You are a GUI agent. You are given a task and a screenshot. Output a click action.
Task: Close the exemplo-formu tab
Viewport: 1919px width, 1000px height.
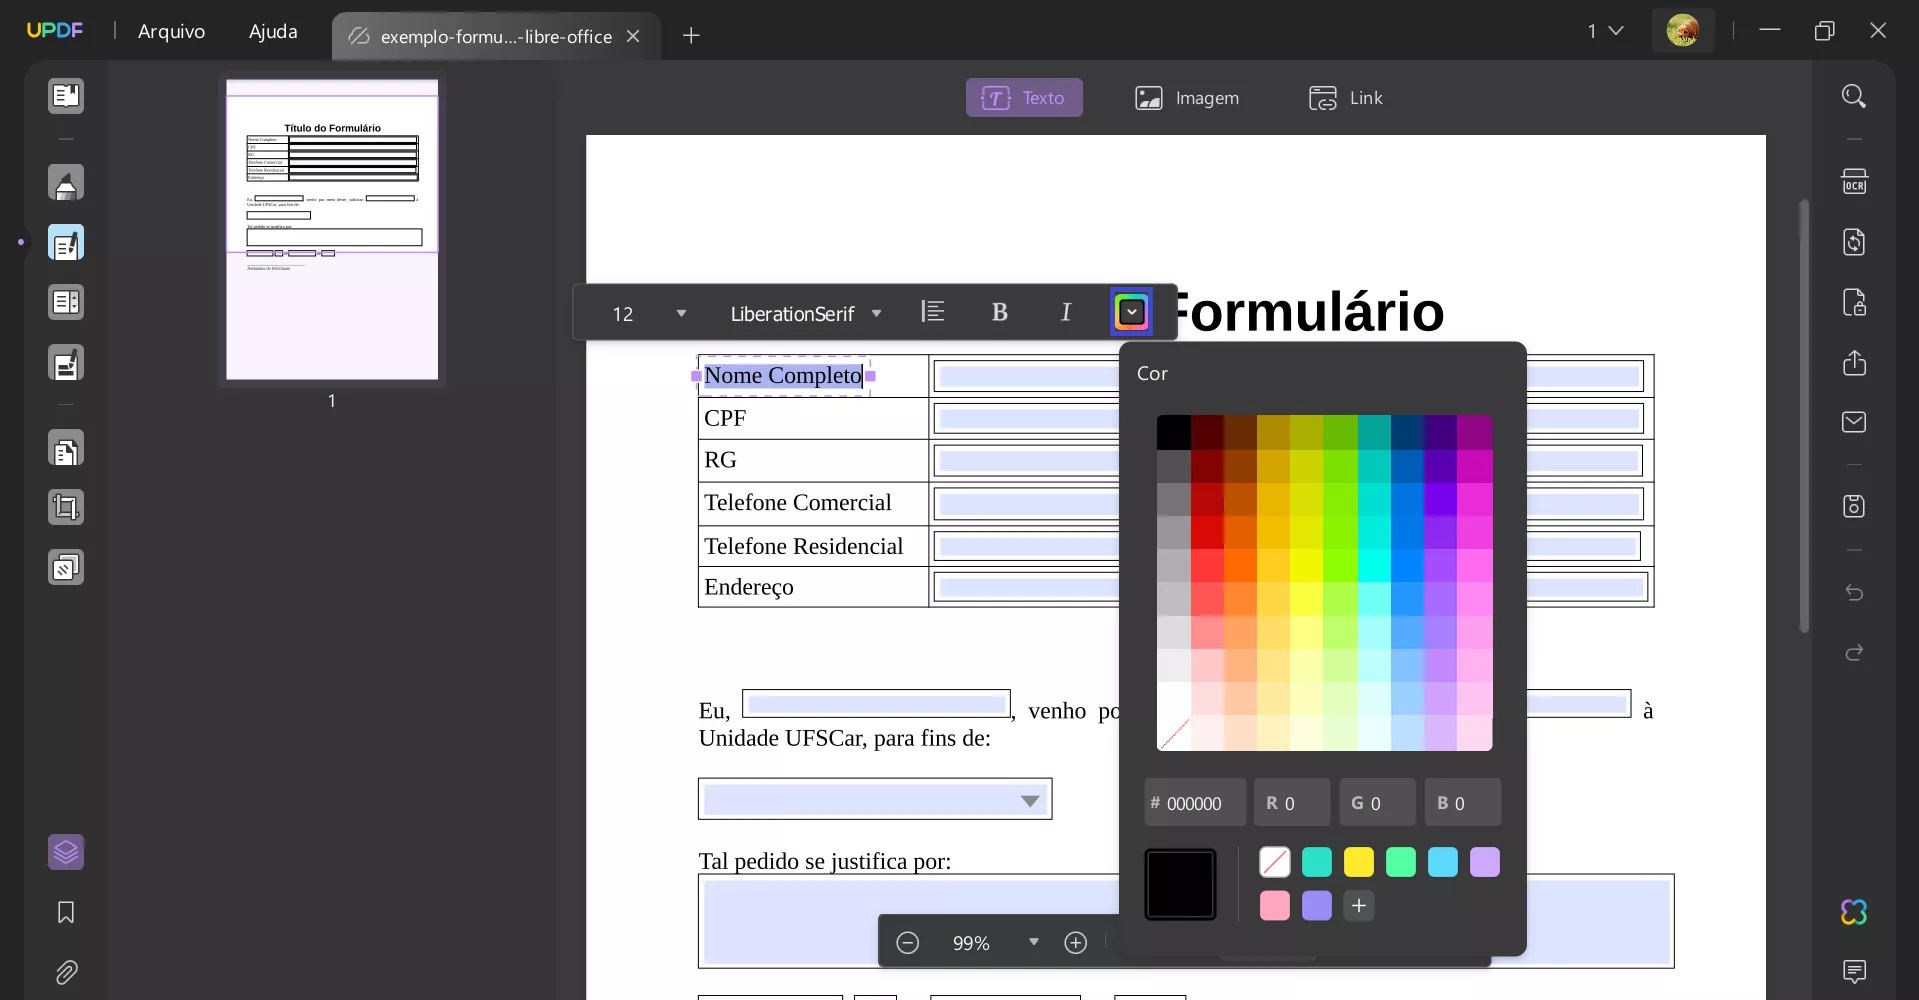(633, 36)
